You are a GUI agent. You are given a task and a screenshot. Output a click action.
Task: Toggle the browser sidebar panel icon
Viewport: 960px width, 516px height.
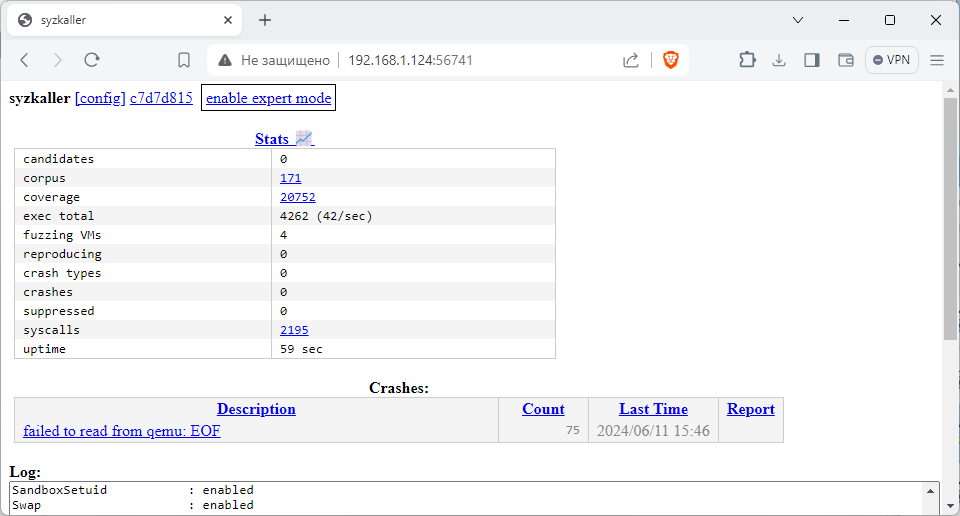[812, 60]
